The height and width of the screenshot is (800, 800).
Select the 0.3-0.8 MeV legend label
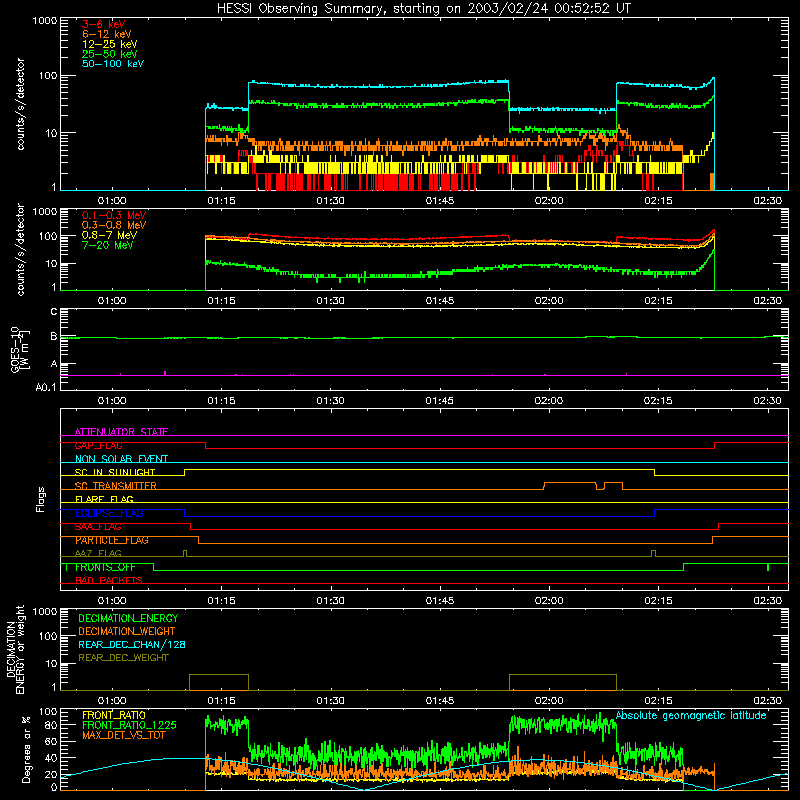(114, 225)
